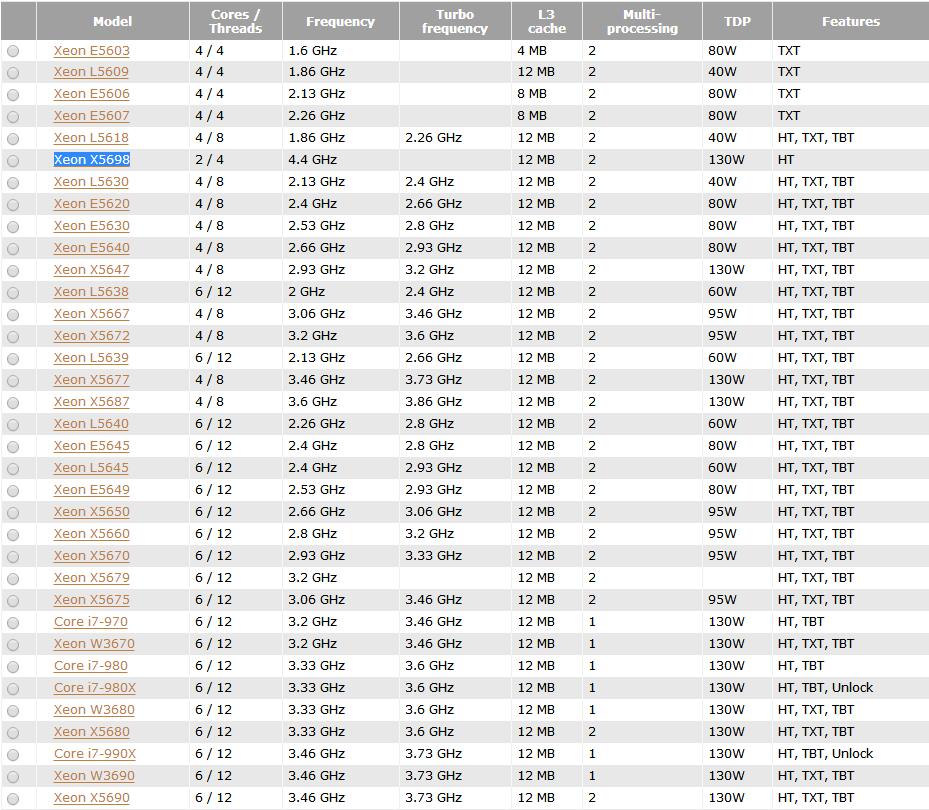
Task: Select the radio button for Xeon X5647
Action: [x=13, y=271]
